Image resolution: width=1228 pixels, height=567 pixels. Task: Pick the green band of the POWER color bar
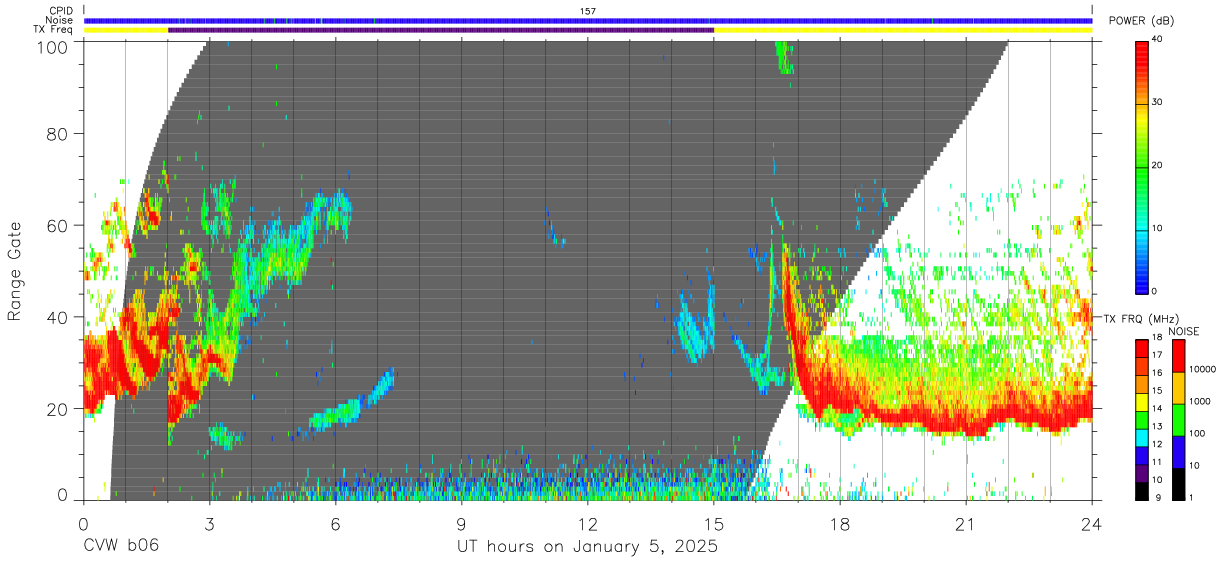(1143, 170)
